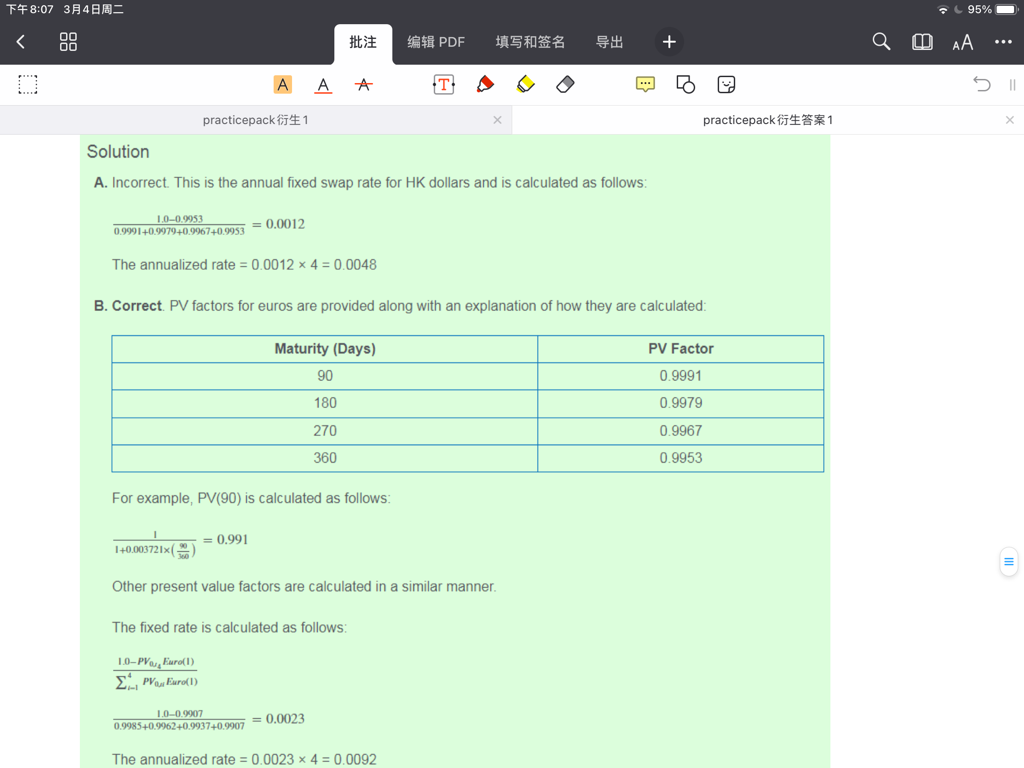
Task: Collapse the toolbar using double-bar handle
Action: 1012,85
